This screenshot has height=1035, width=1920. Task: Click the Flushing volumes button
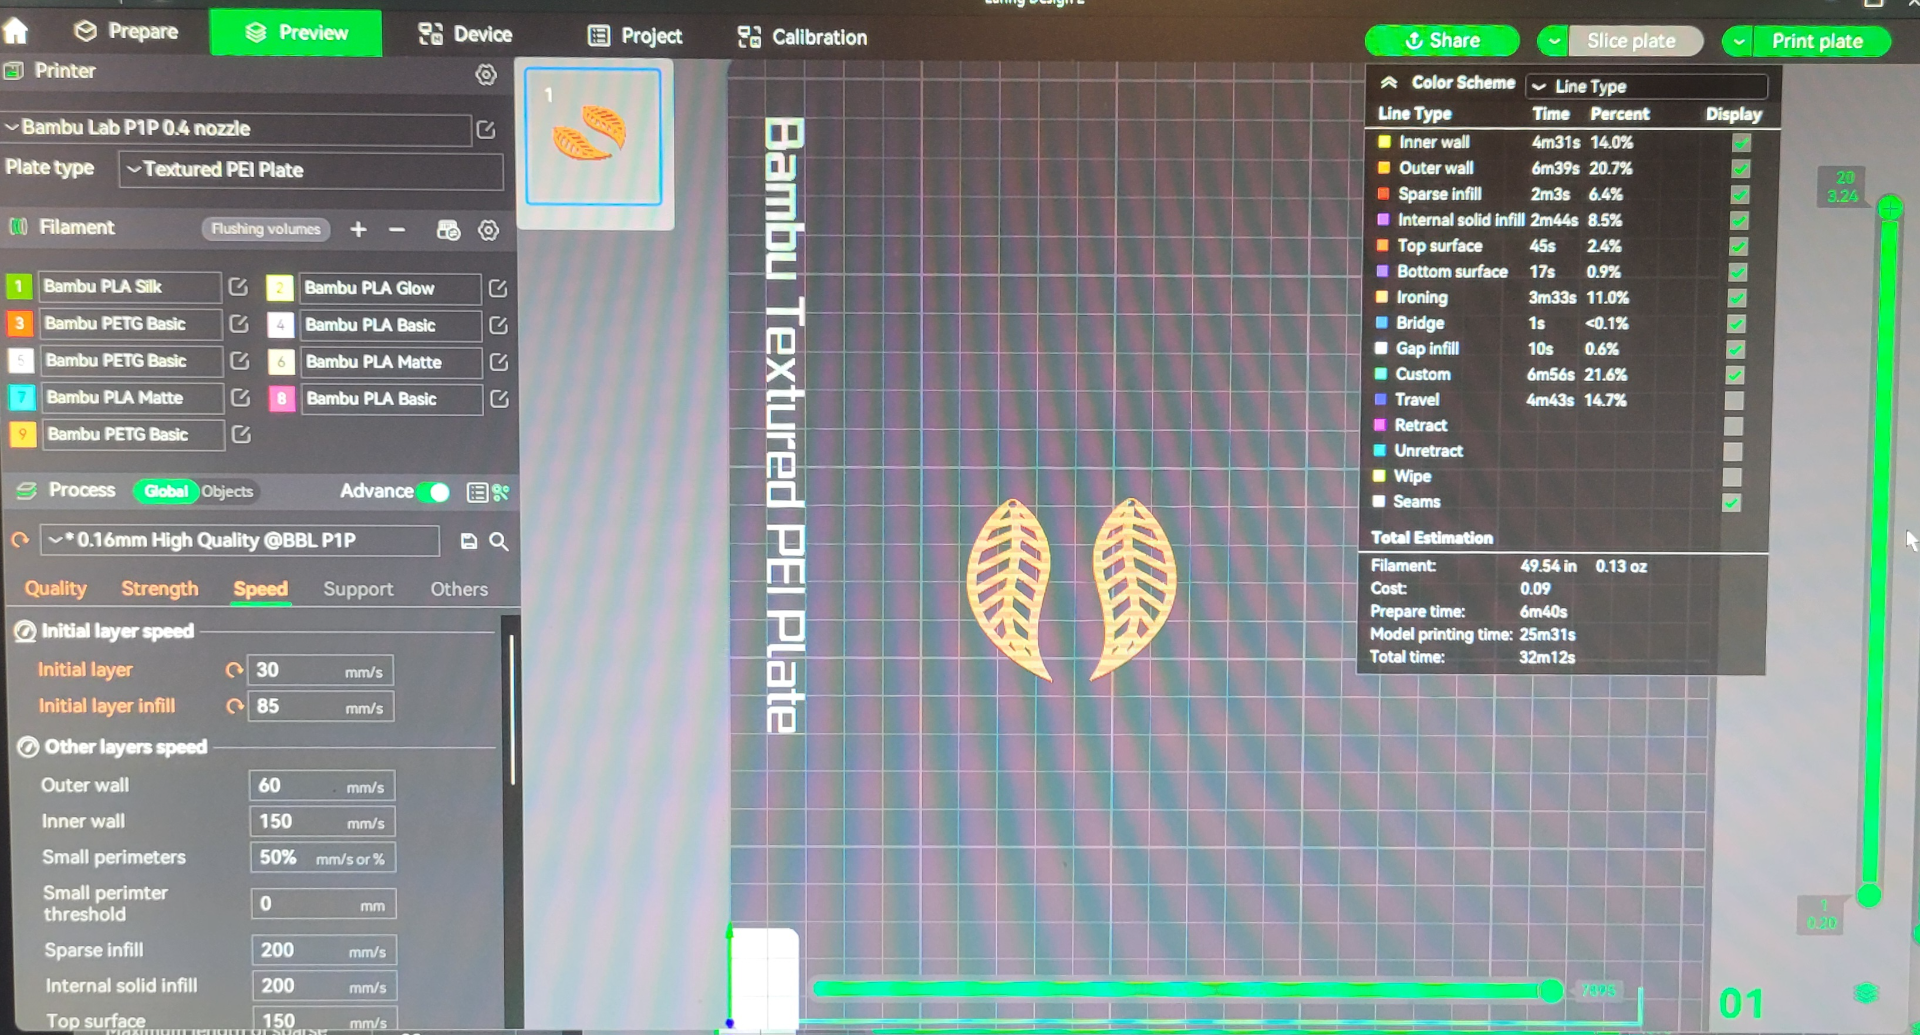(266, 229)
